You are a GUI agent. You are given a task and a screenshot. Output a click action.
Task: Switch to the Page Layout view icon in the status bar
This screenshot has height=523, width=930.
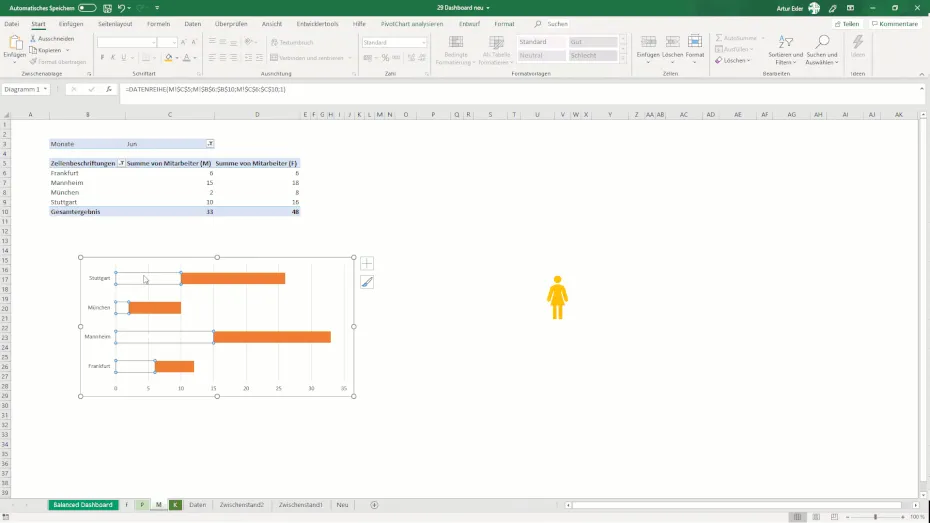point(816,517)
